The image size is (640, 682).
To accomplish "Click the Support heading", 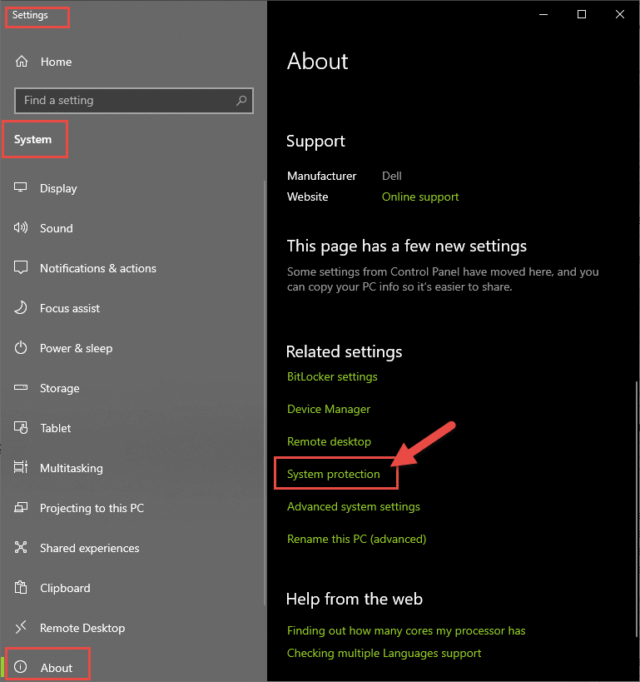I will [315, 141].
